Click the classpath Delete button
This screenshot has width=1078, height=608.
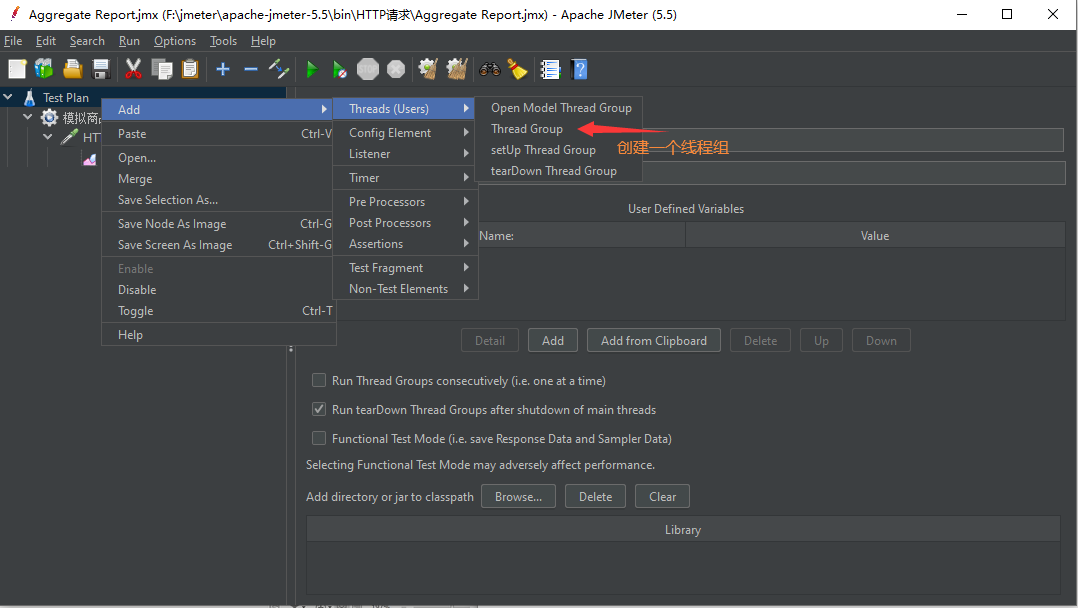tap(595, 497)
